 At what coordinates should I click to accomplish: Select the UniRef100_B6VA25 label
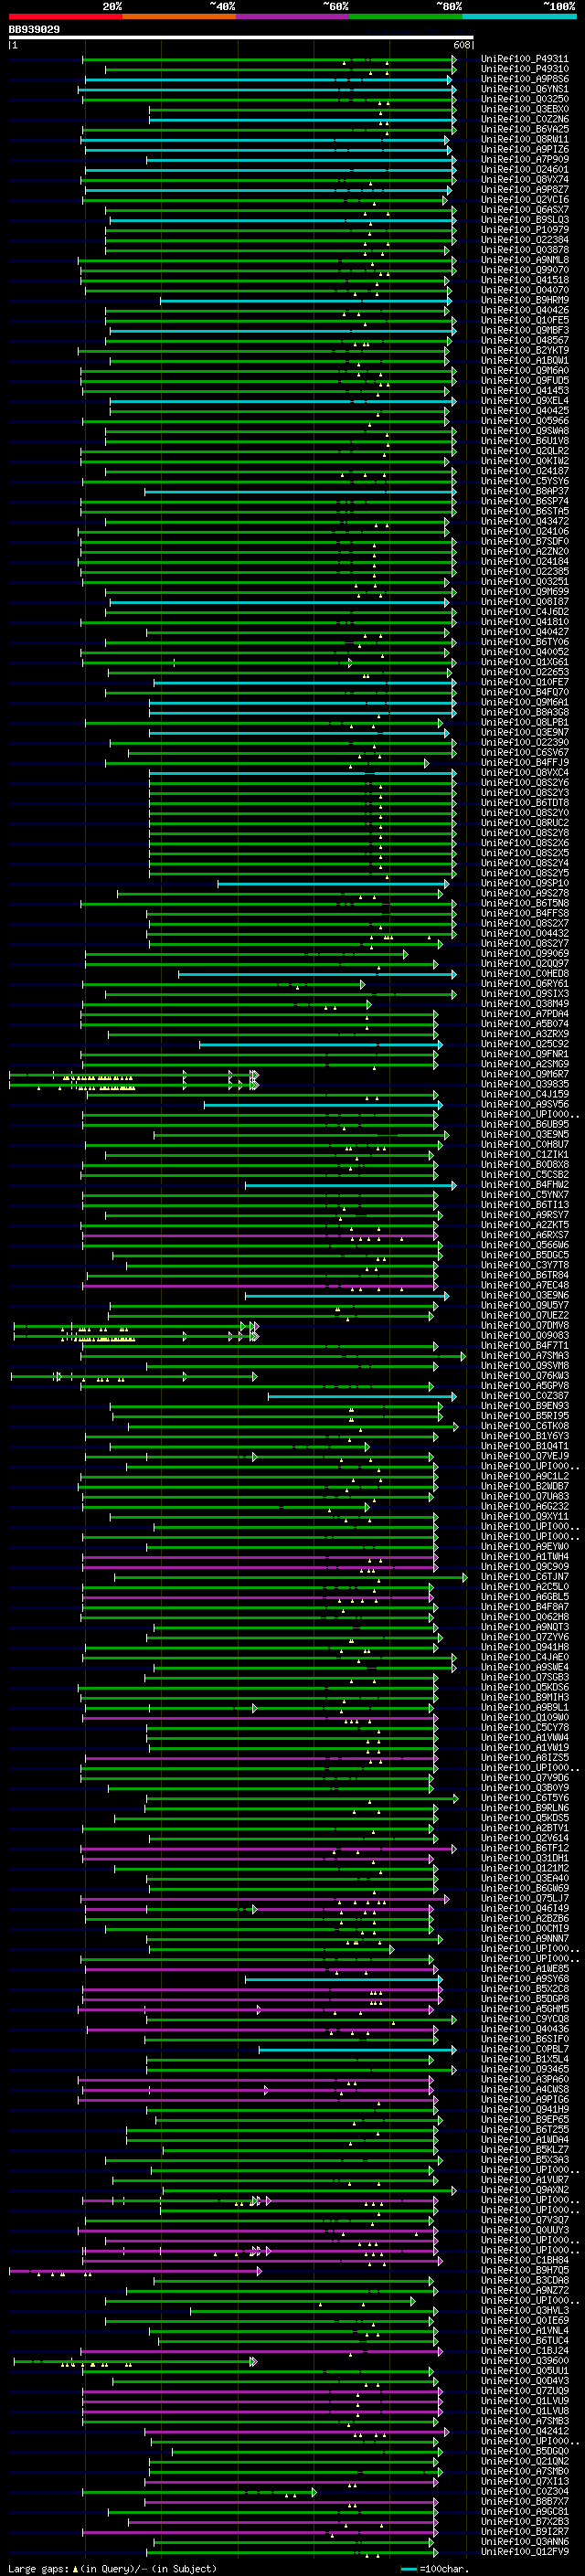pos(524,129)
